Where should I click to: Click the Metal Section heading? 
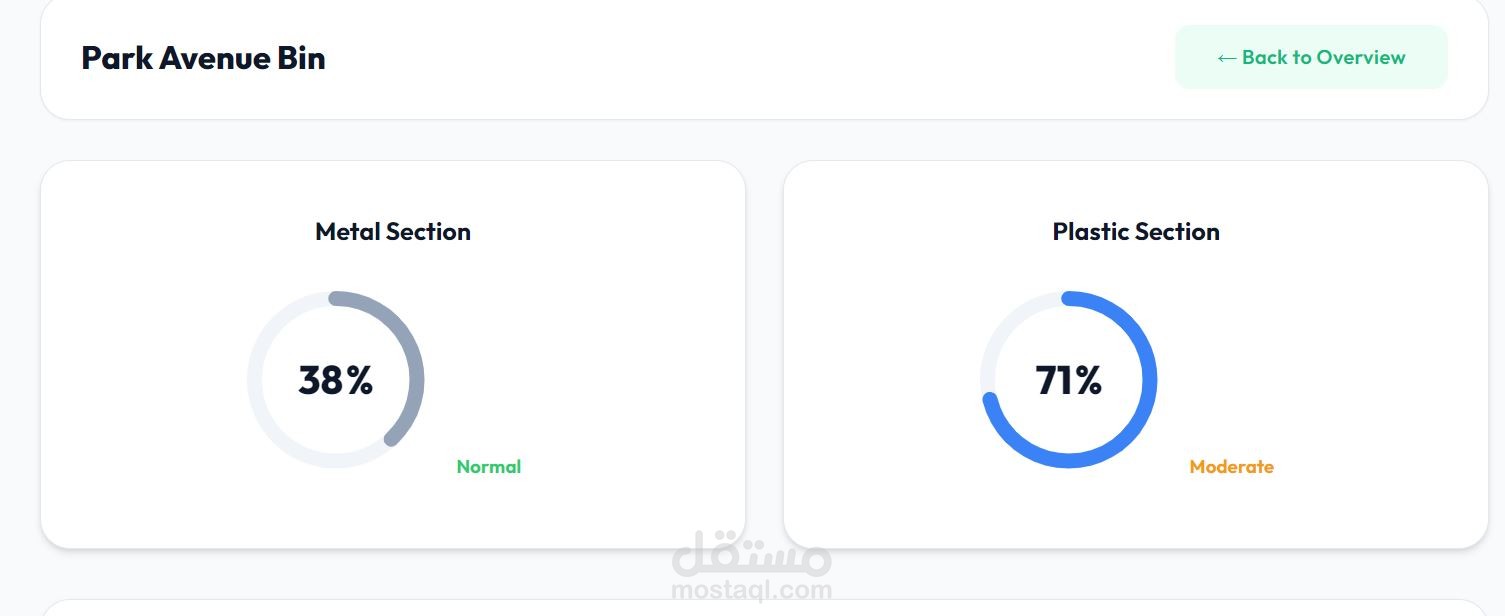pyautogui.click(x=392, y=232)
